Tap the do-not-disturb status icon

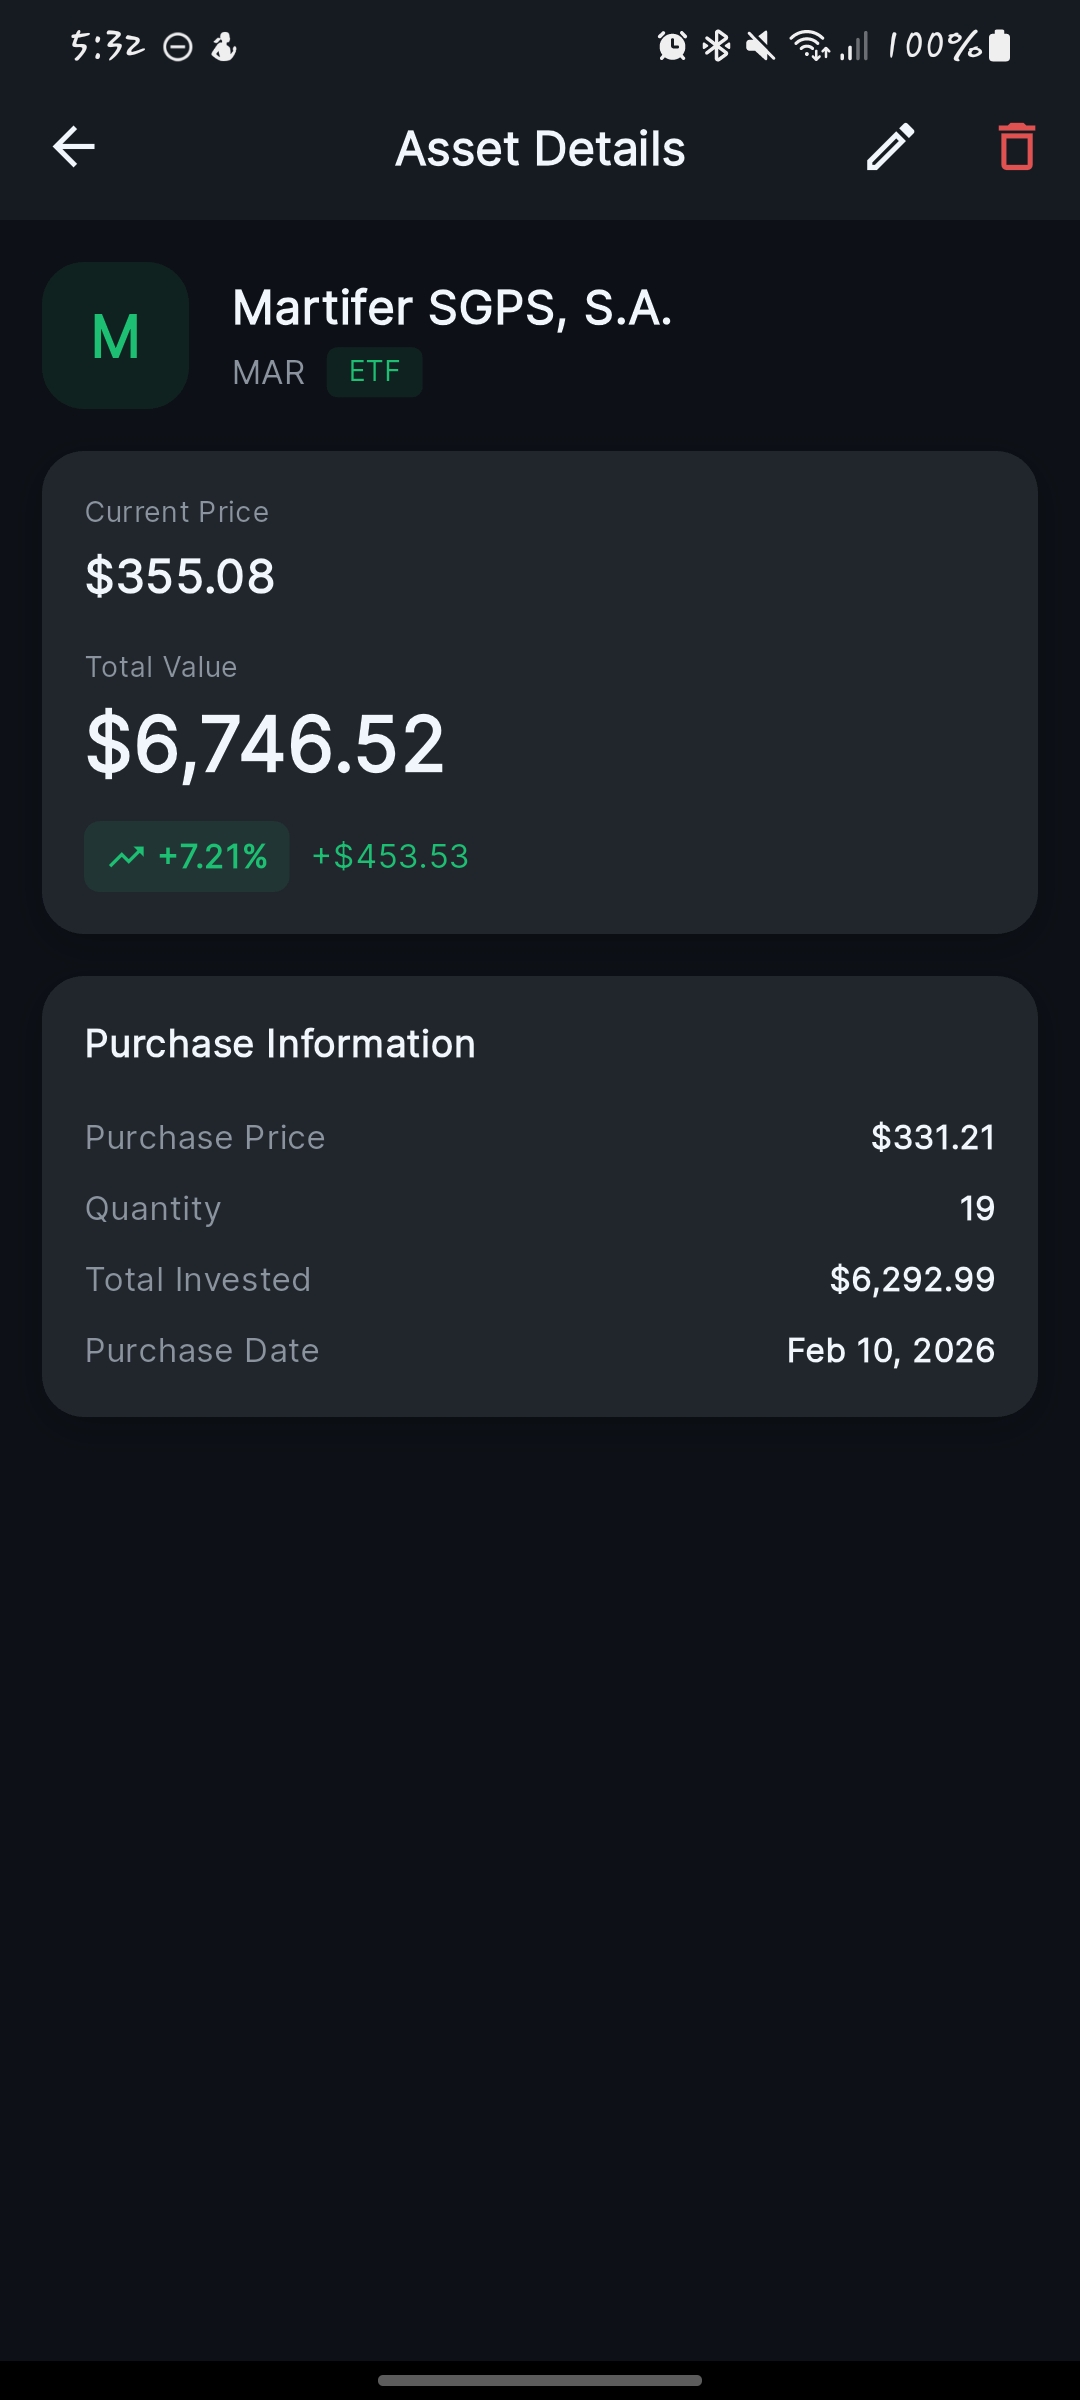(x=178, y=47)
